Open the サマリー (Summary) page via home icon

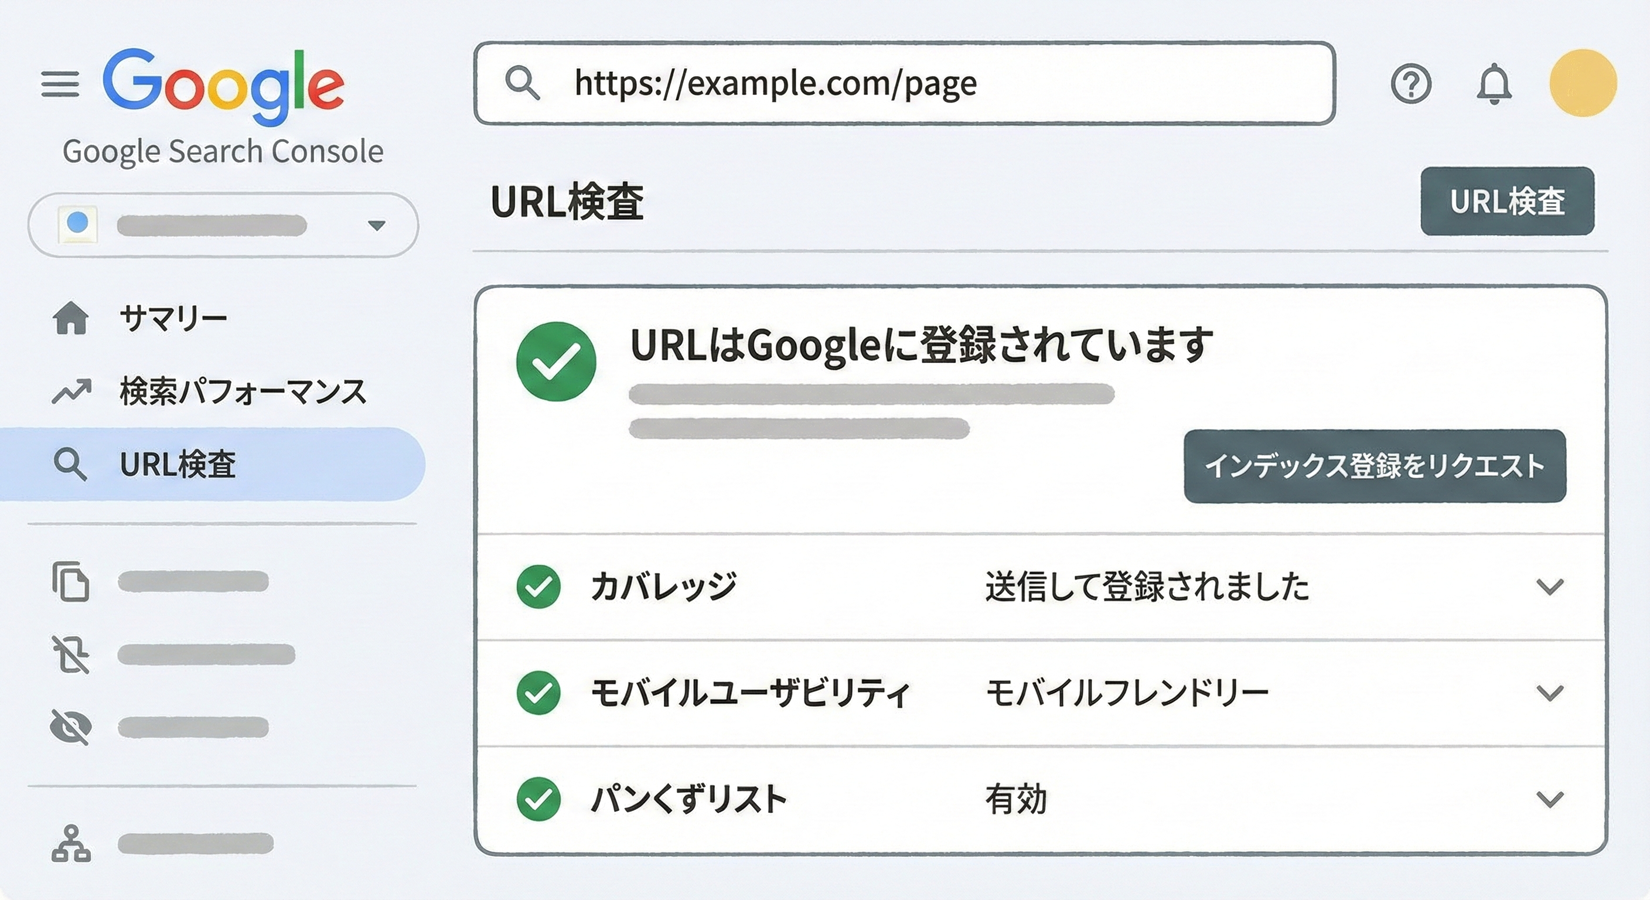coord(70,317)
